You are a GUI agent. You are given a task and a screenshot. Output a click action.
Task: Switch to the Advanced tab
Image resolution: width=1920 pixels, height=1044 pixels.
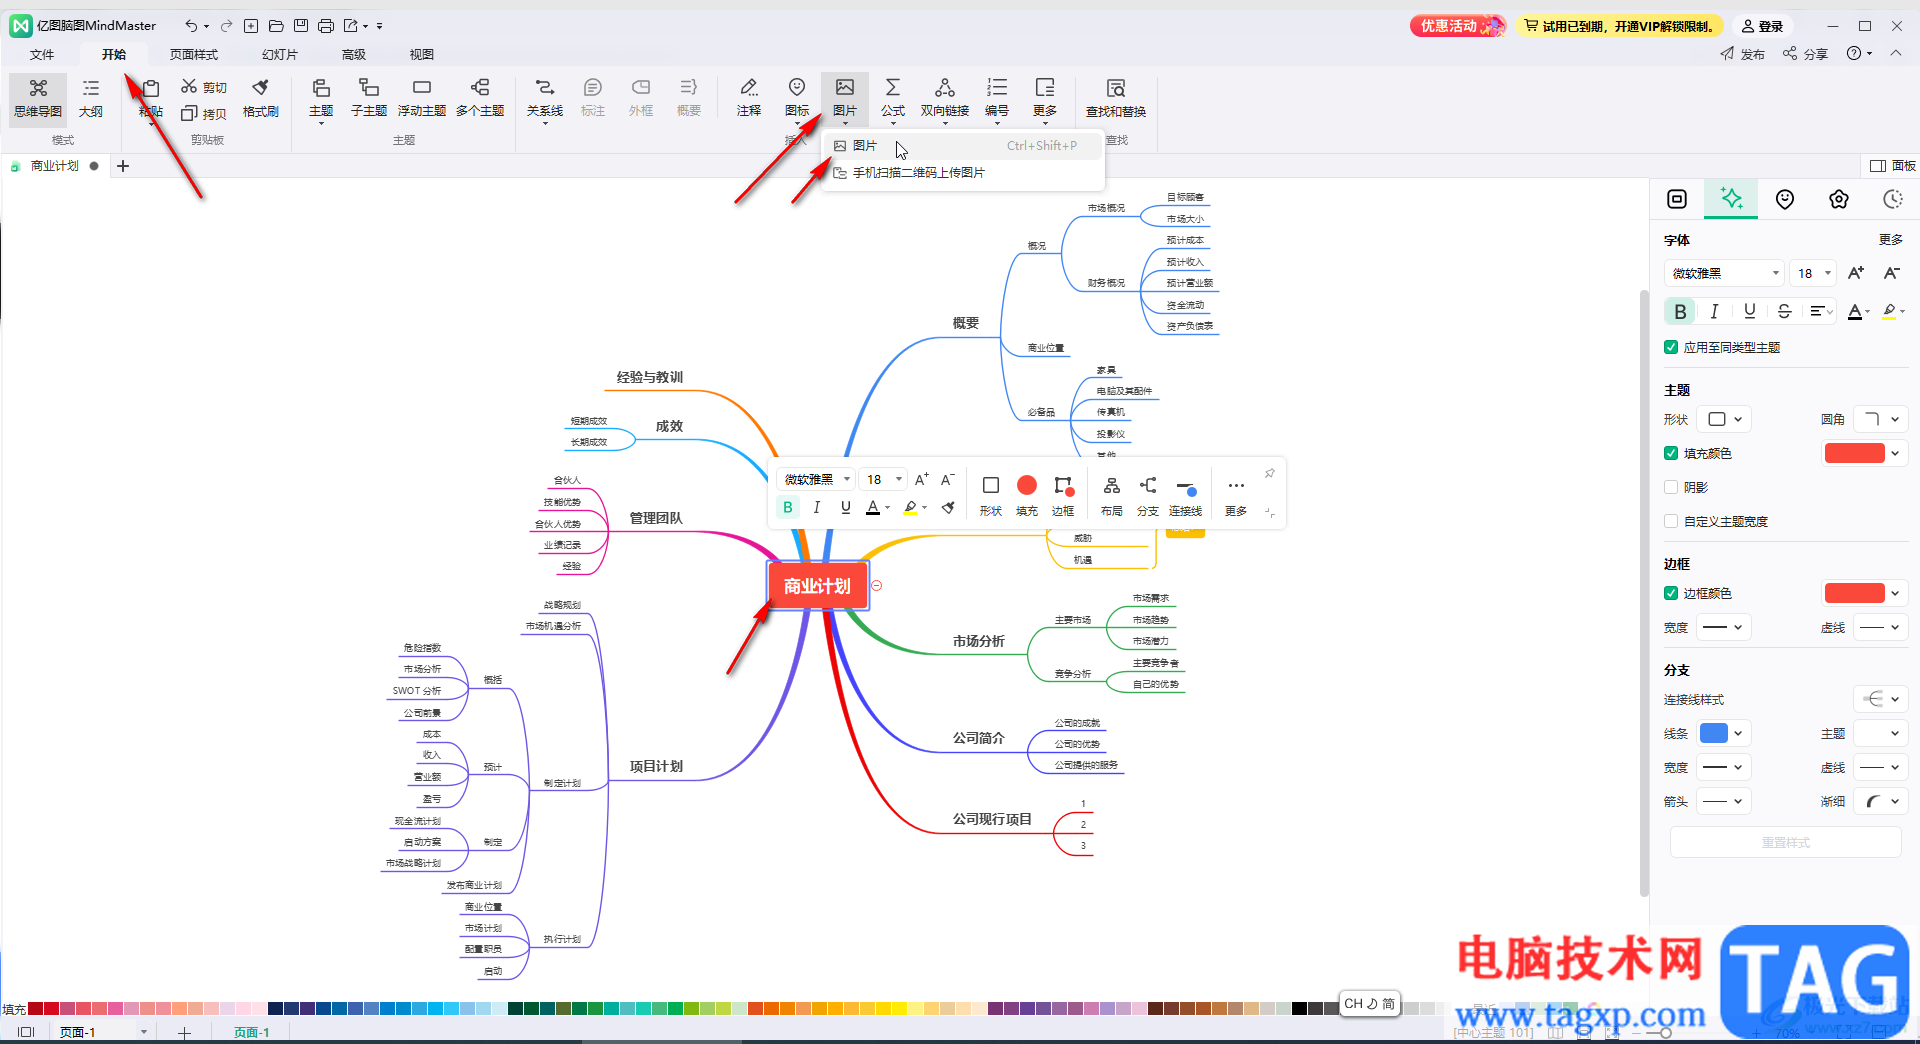[x=354, y=54]
